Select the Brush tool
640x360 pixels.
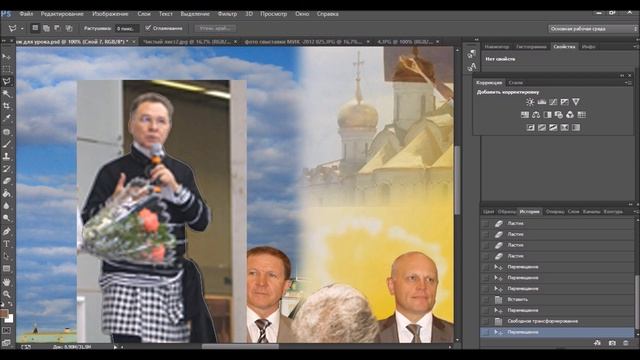[x=7, y=144]
